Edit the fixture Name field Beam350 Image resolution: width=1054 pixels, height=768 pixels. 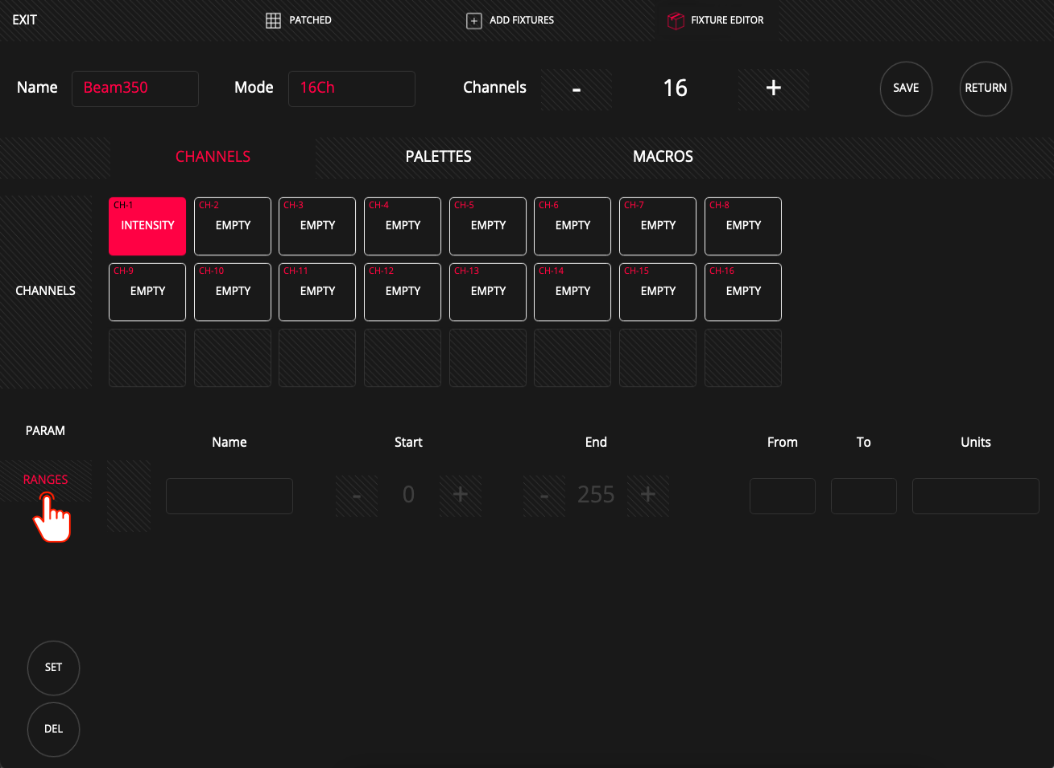tap(135, 89)
